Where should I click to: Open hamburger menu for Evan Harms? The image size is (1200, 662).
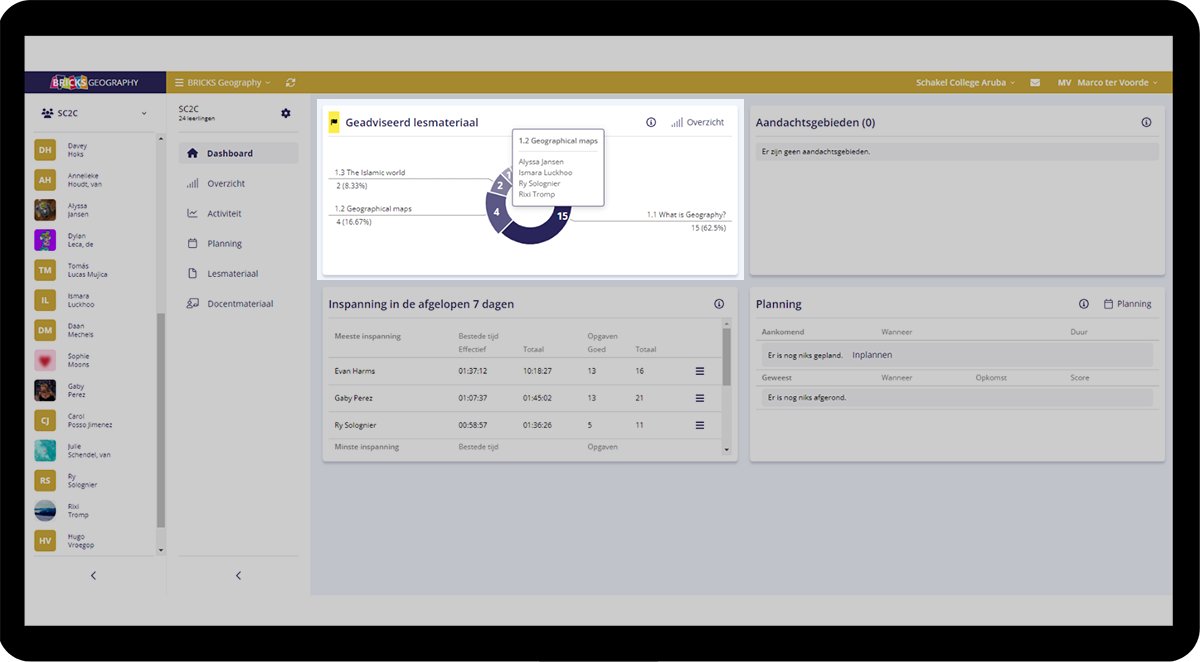[x=699, y=371]
